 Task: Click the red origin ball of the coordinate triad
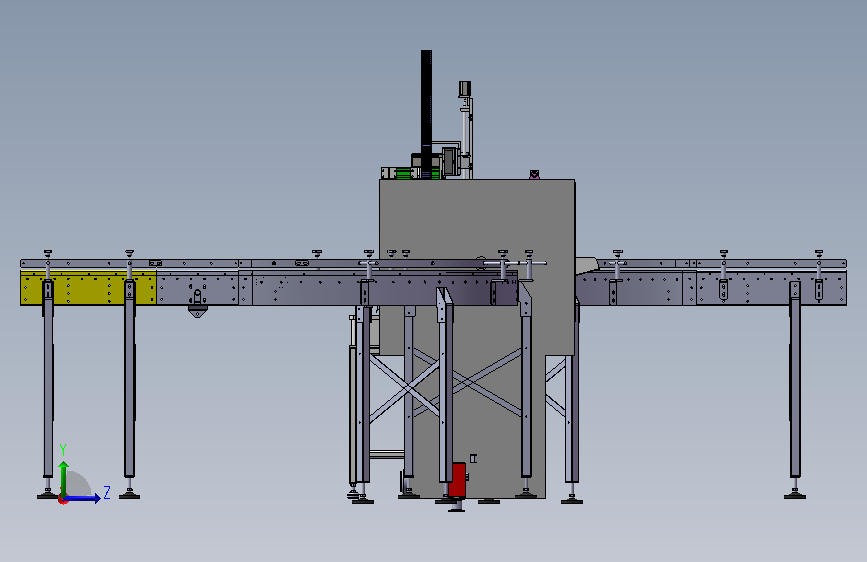tap(62, 500)
